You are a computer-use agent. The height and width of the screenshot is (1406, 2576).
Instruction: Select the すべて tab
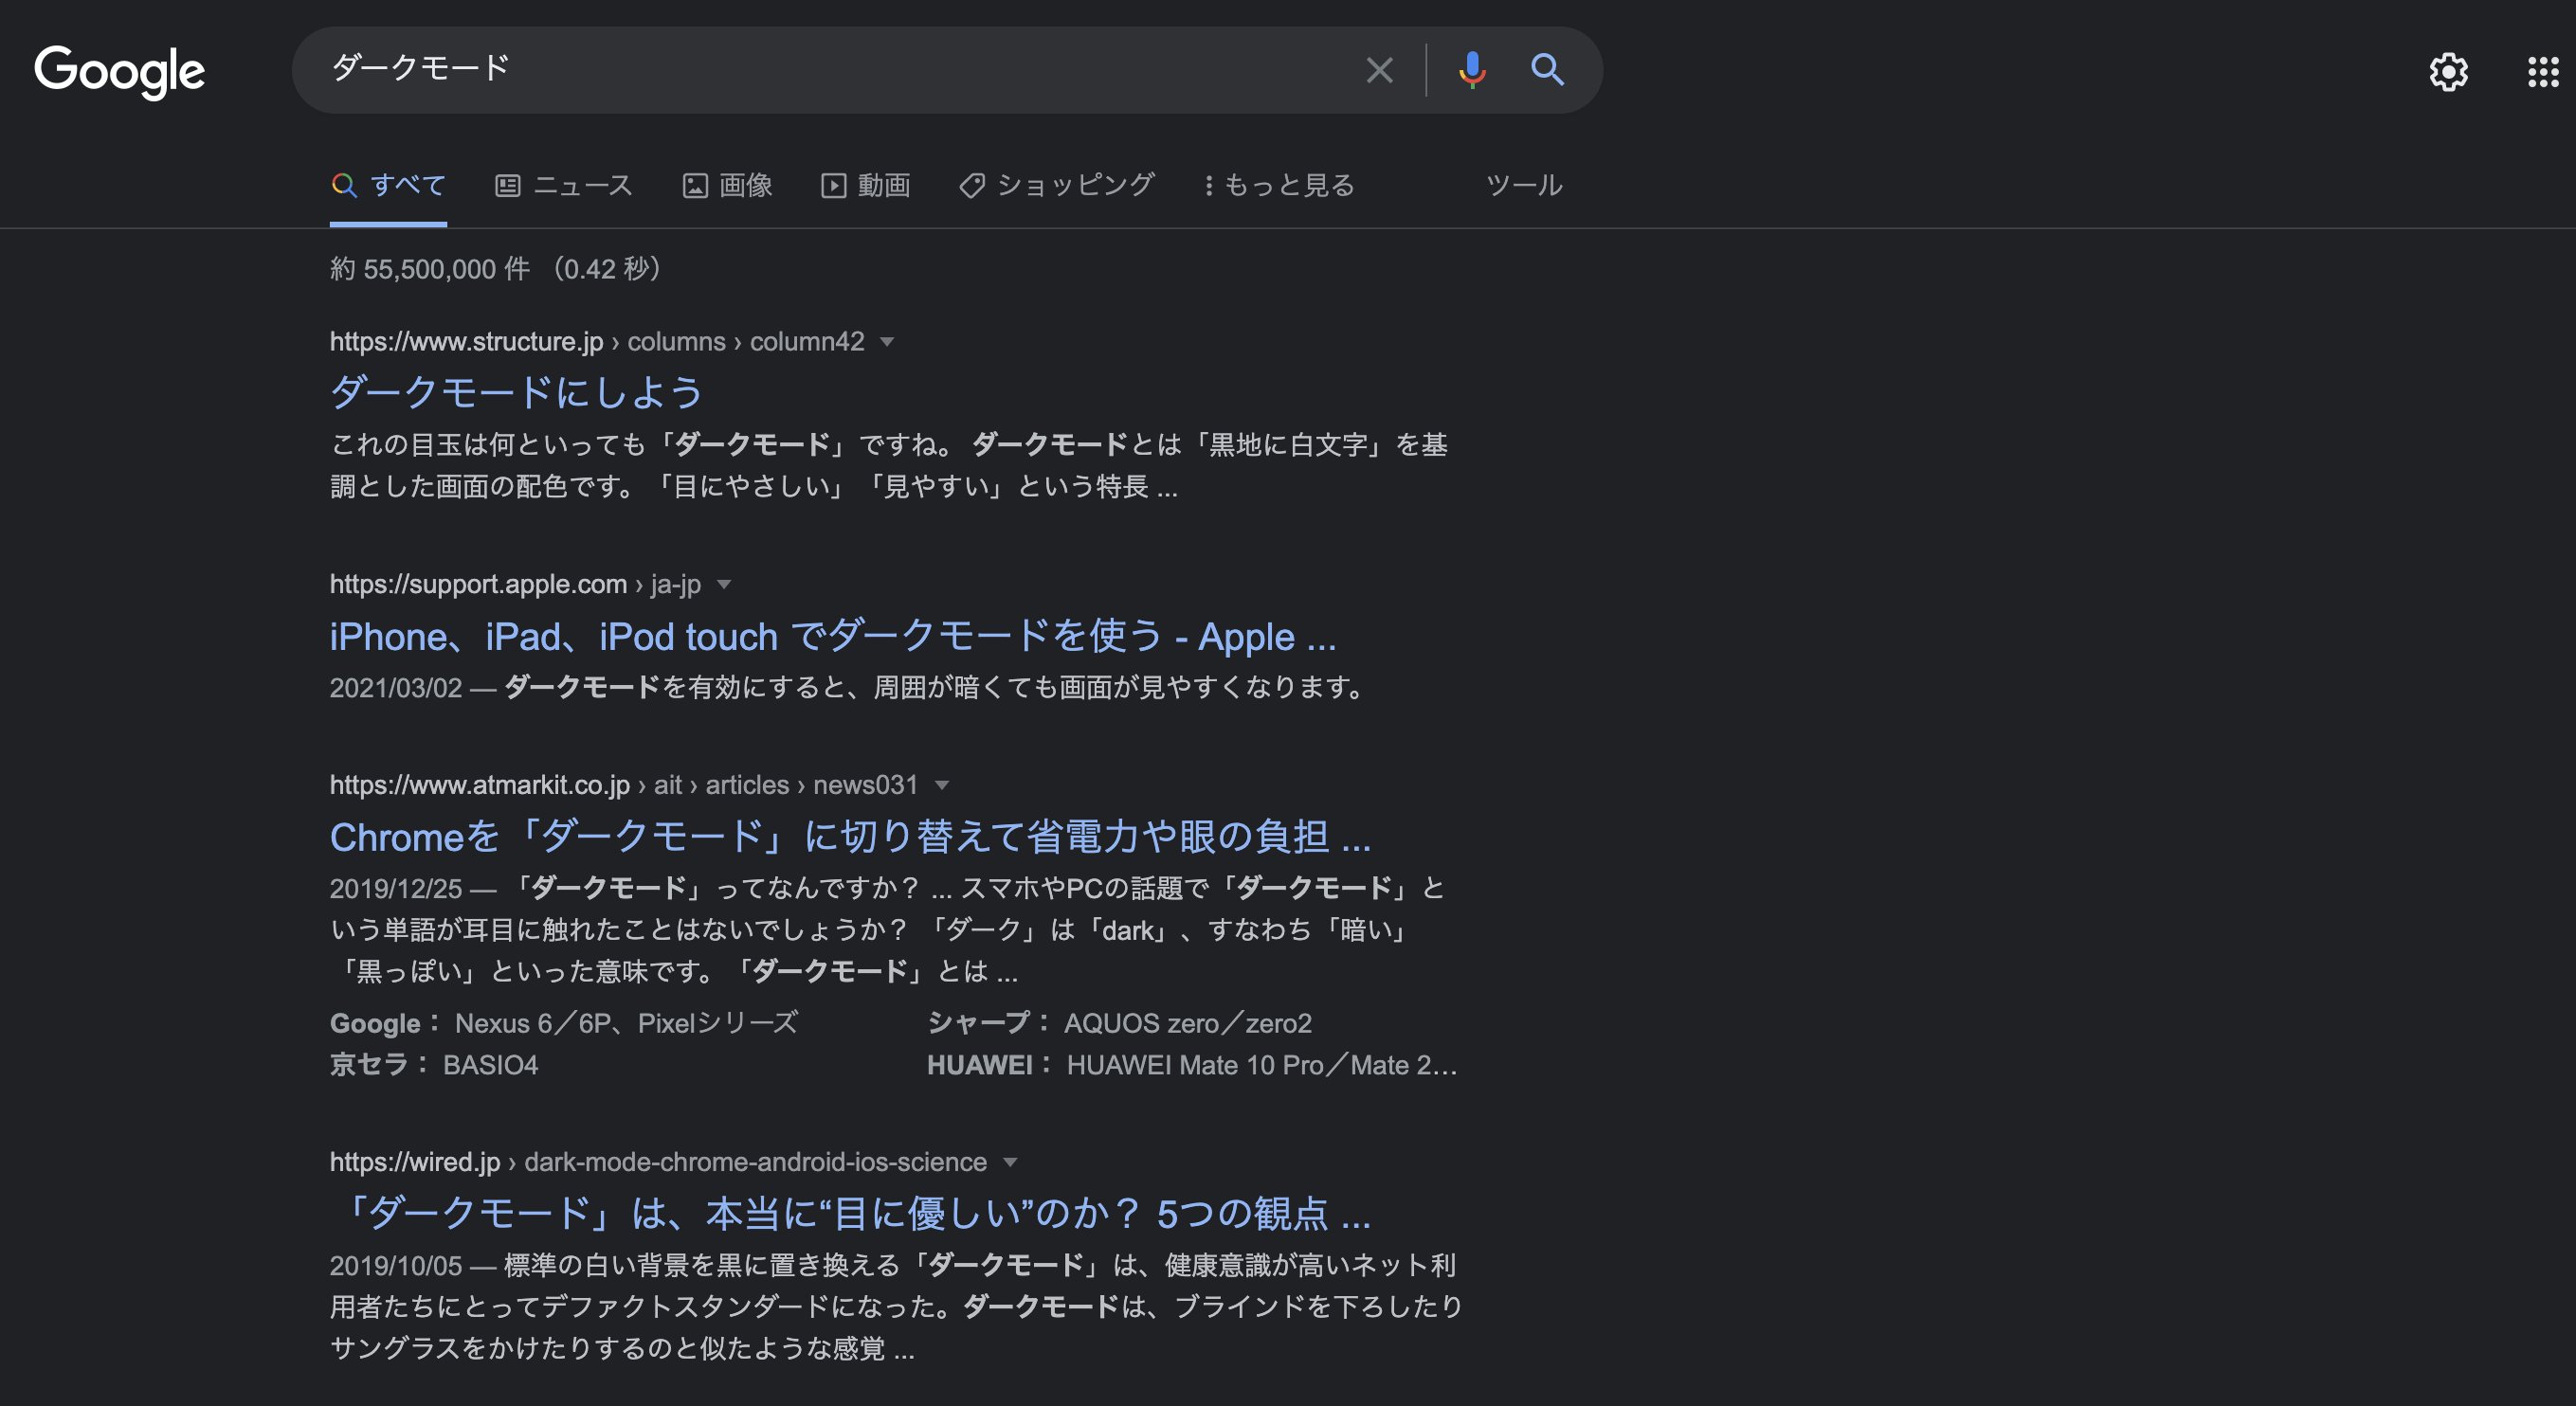click(x=388, y=185)
